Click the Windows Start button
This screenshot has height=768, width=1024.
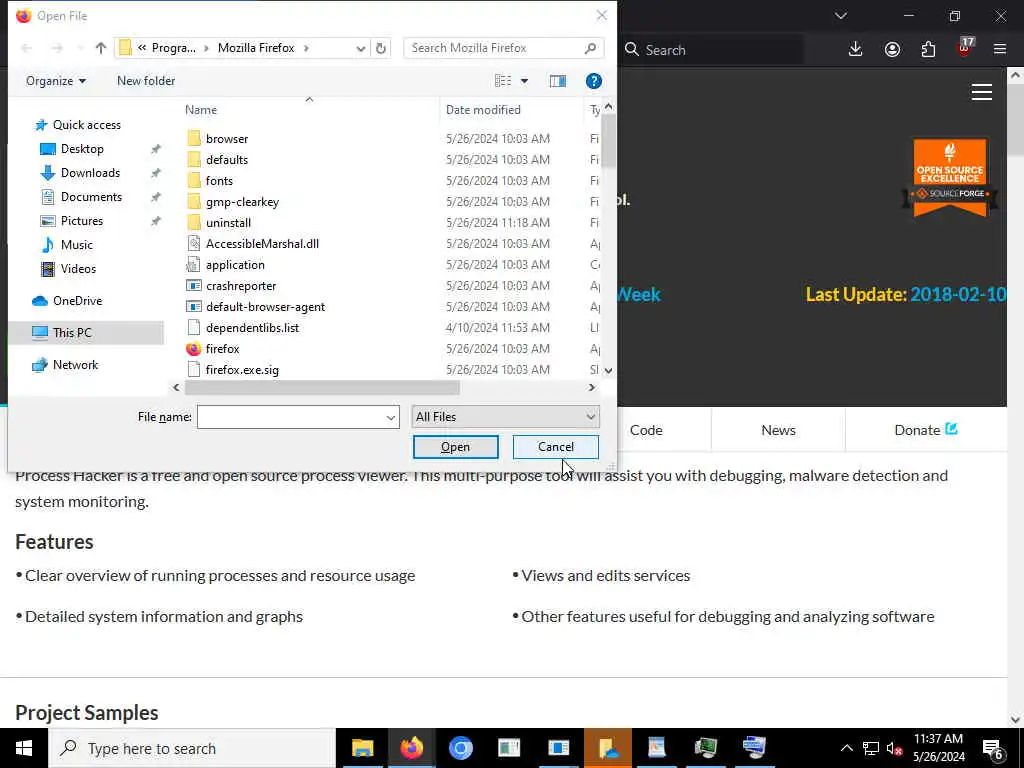pyautogui.click(x=24, y=748)
